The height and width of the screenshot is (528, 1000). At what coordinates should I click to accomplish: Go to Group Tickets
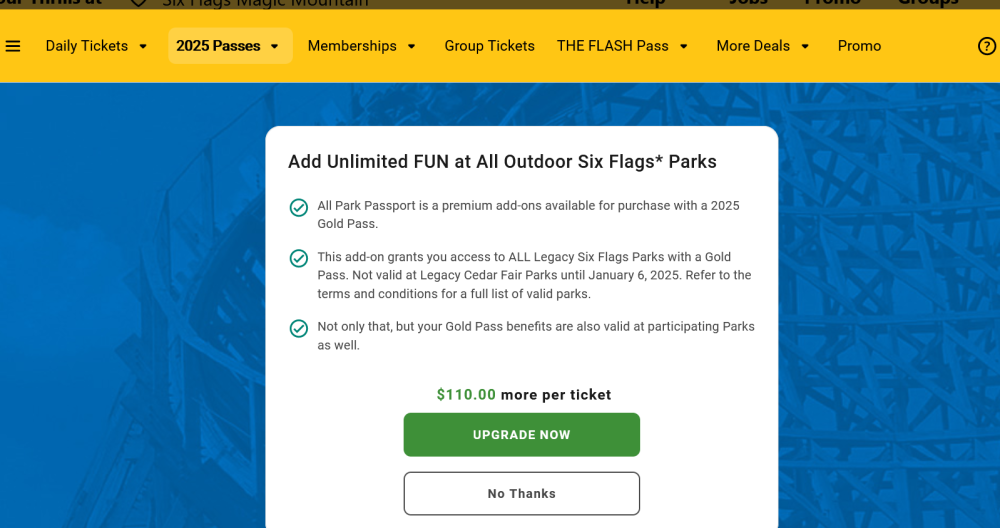(x=489, y=46)
